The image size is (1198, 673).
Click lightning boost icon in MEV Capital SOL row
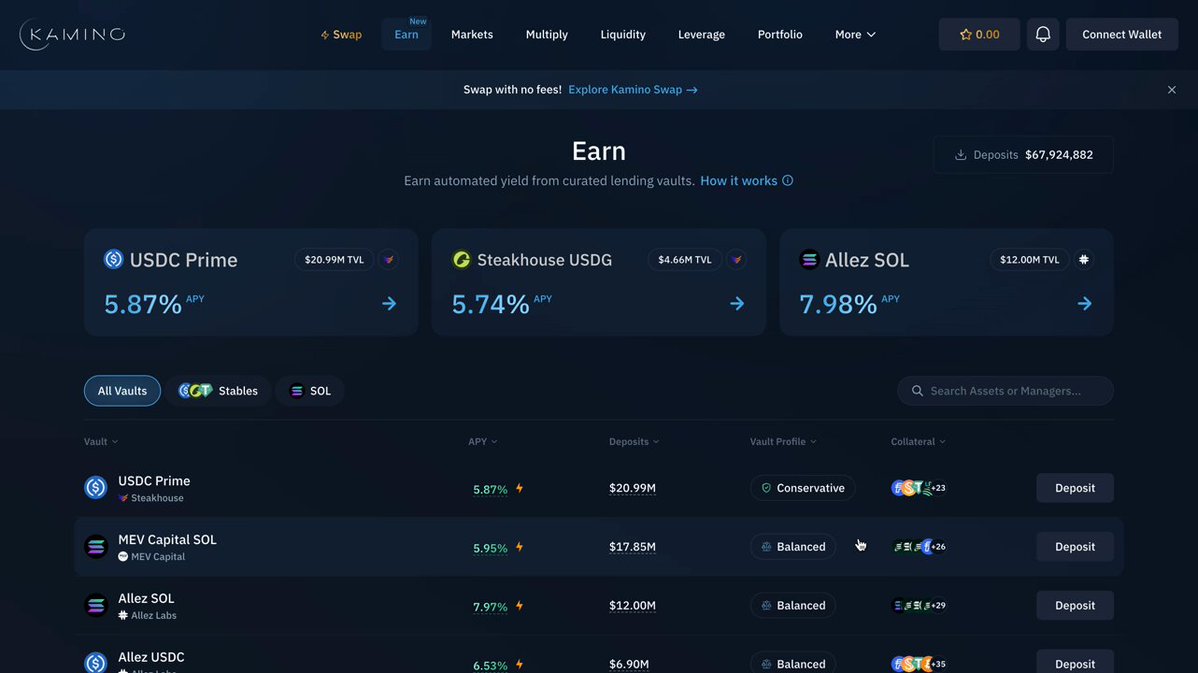[x=520, y=547]
